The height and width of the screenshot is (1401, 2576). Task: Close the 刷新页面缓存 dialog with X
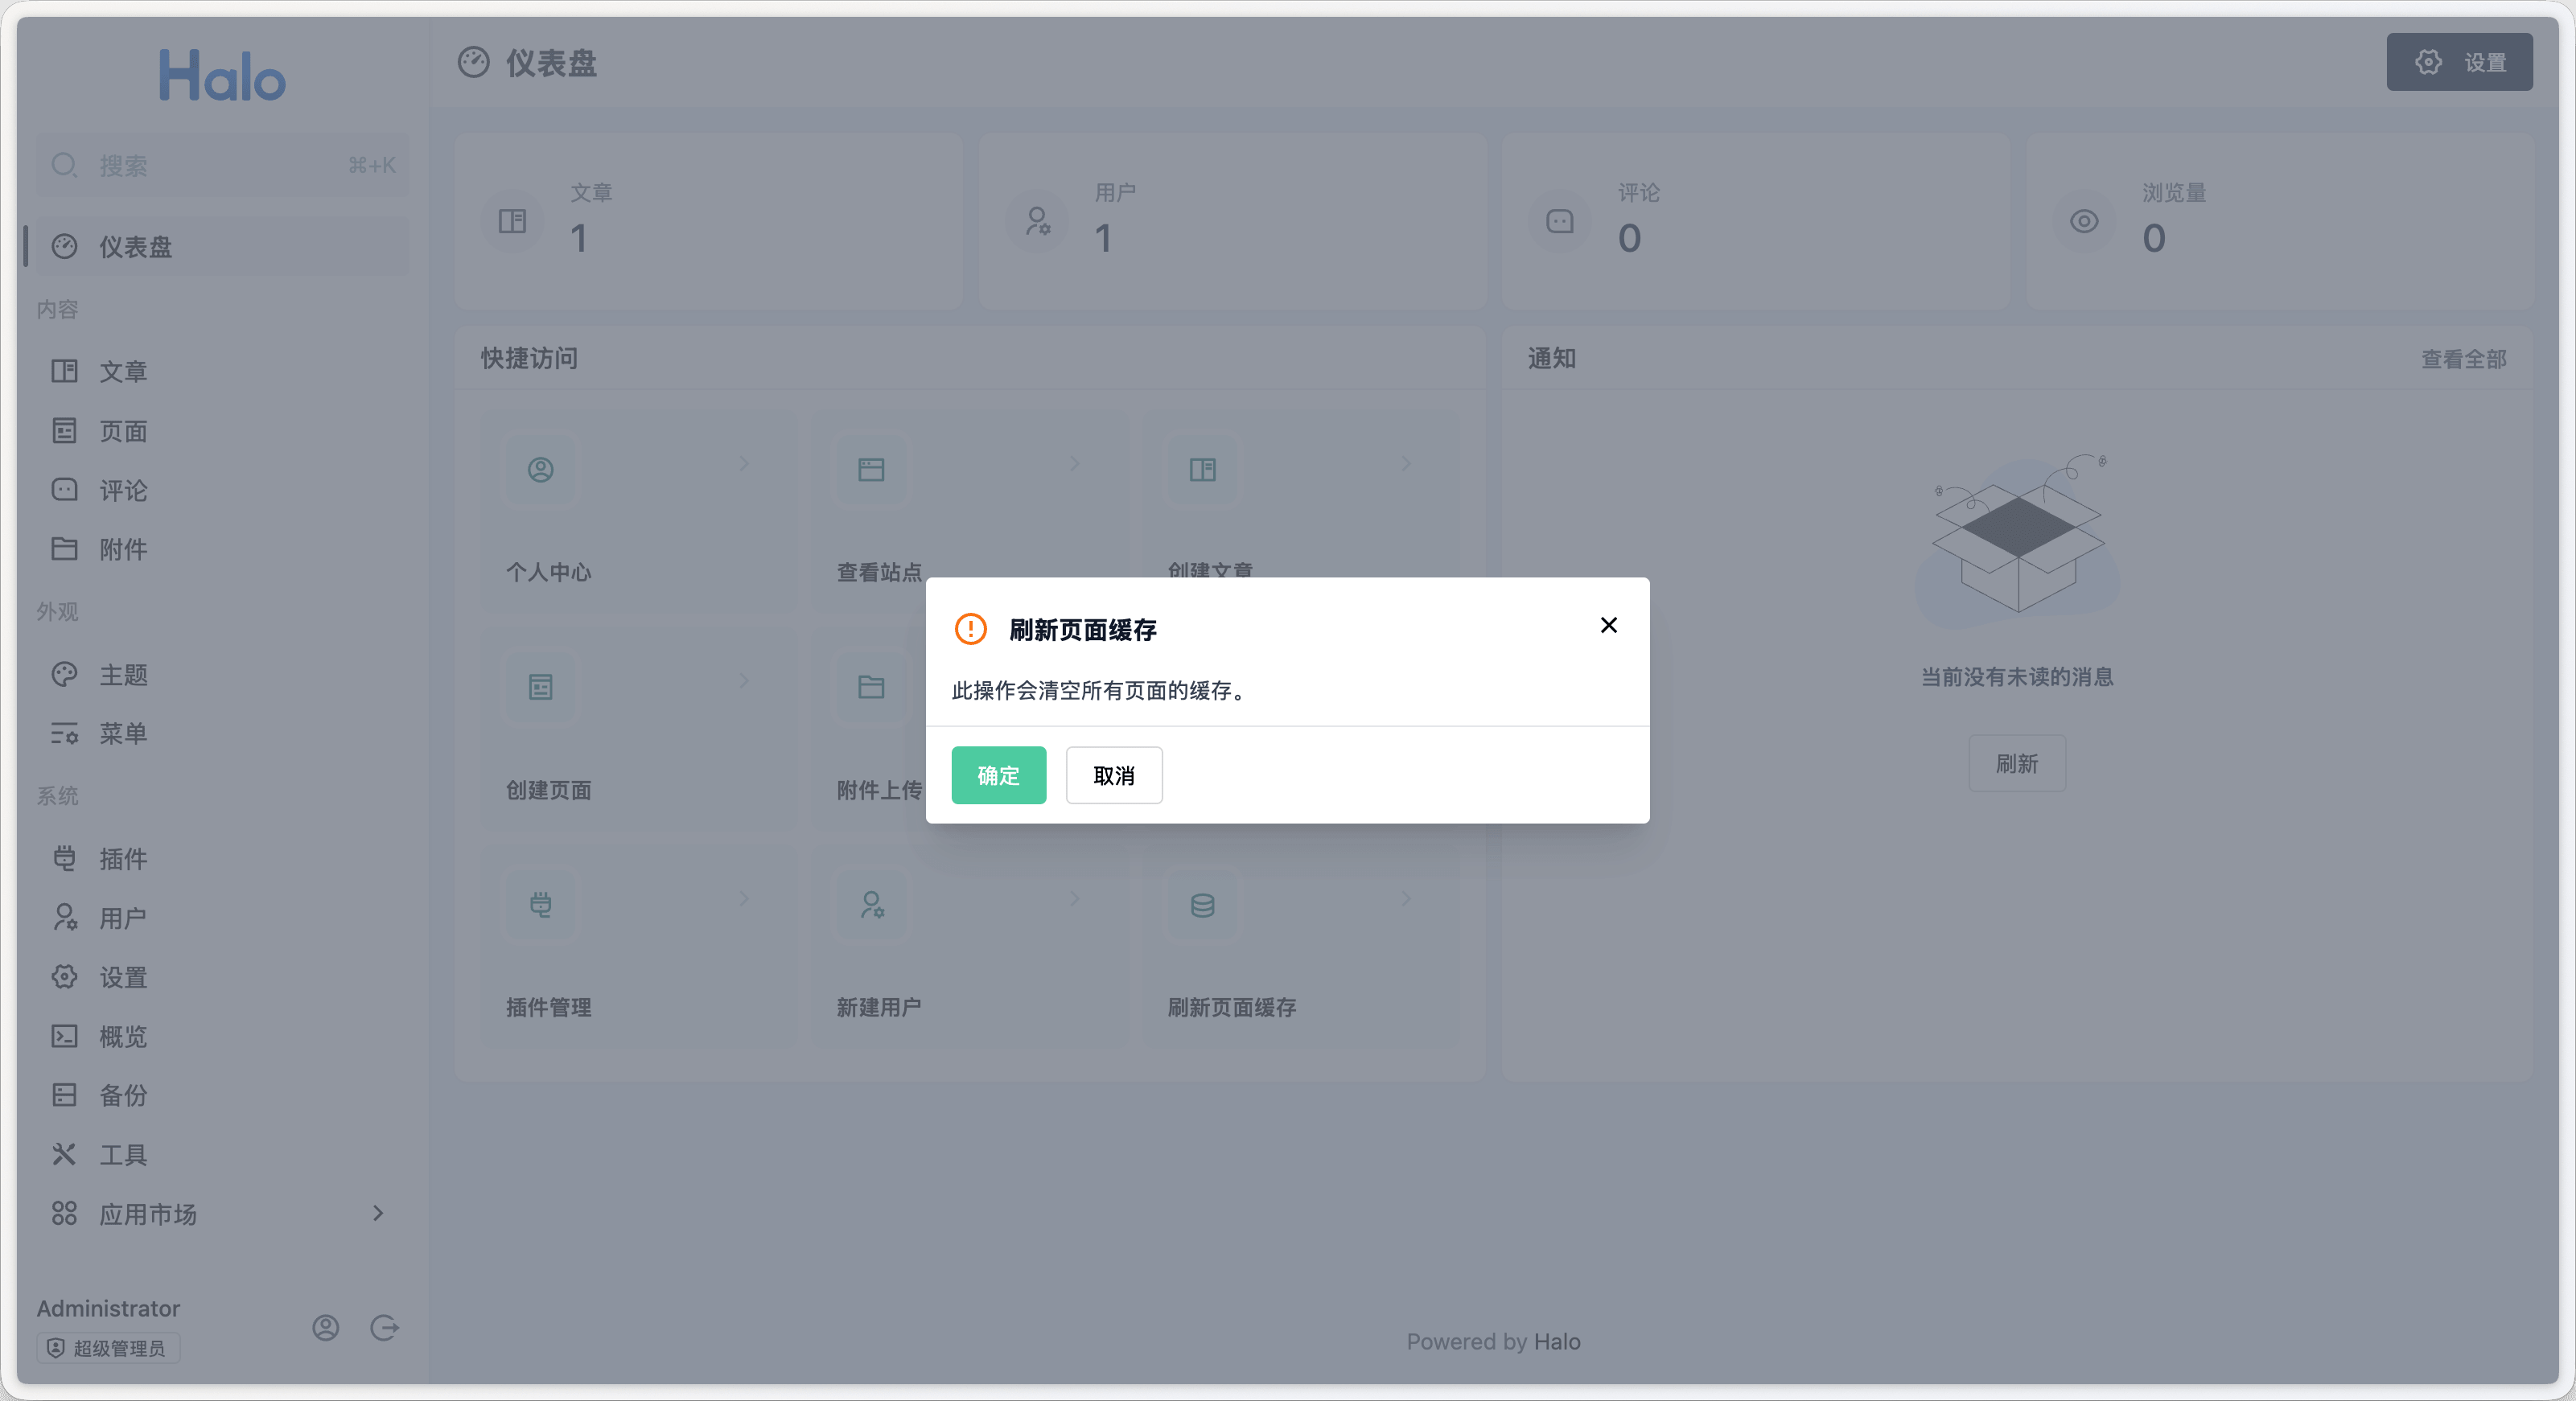(1608, 625)
